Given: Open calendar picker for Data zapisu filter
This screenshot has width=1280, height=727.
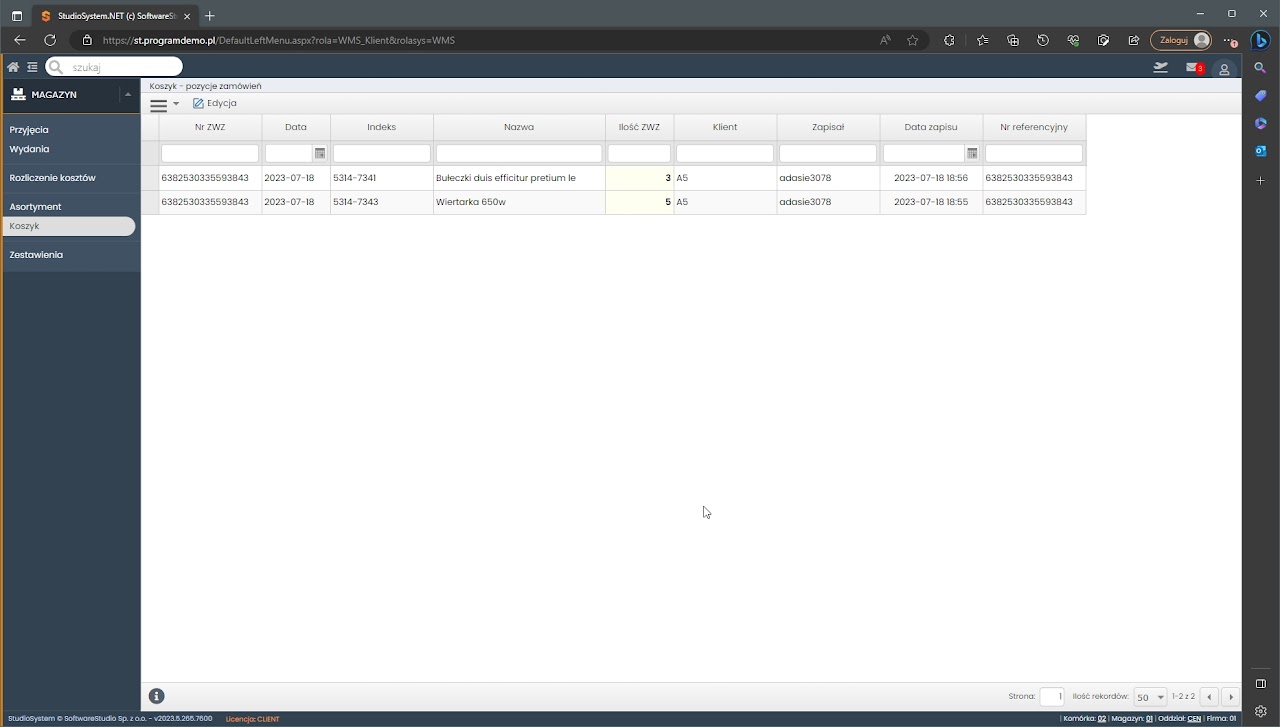Looking at the screenshot, I should point(972,153).
